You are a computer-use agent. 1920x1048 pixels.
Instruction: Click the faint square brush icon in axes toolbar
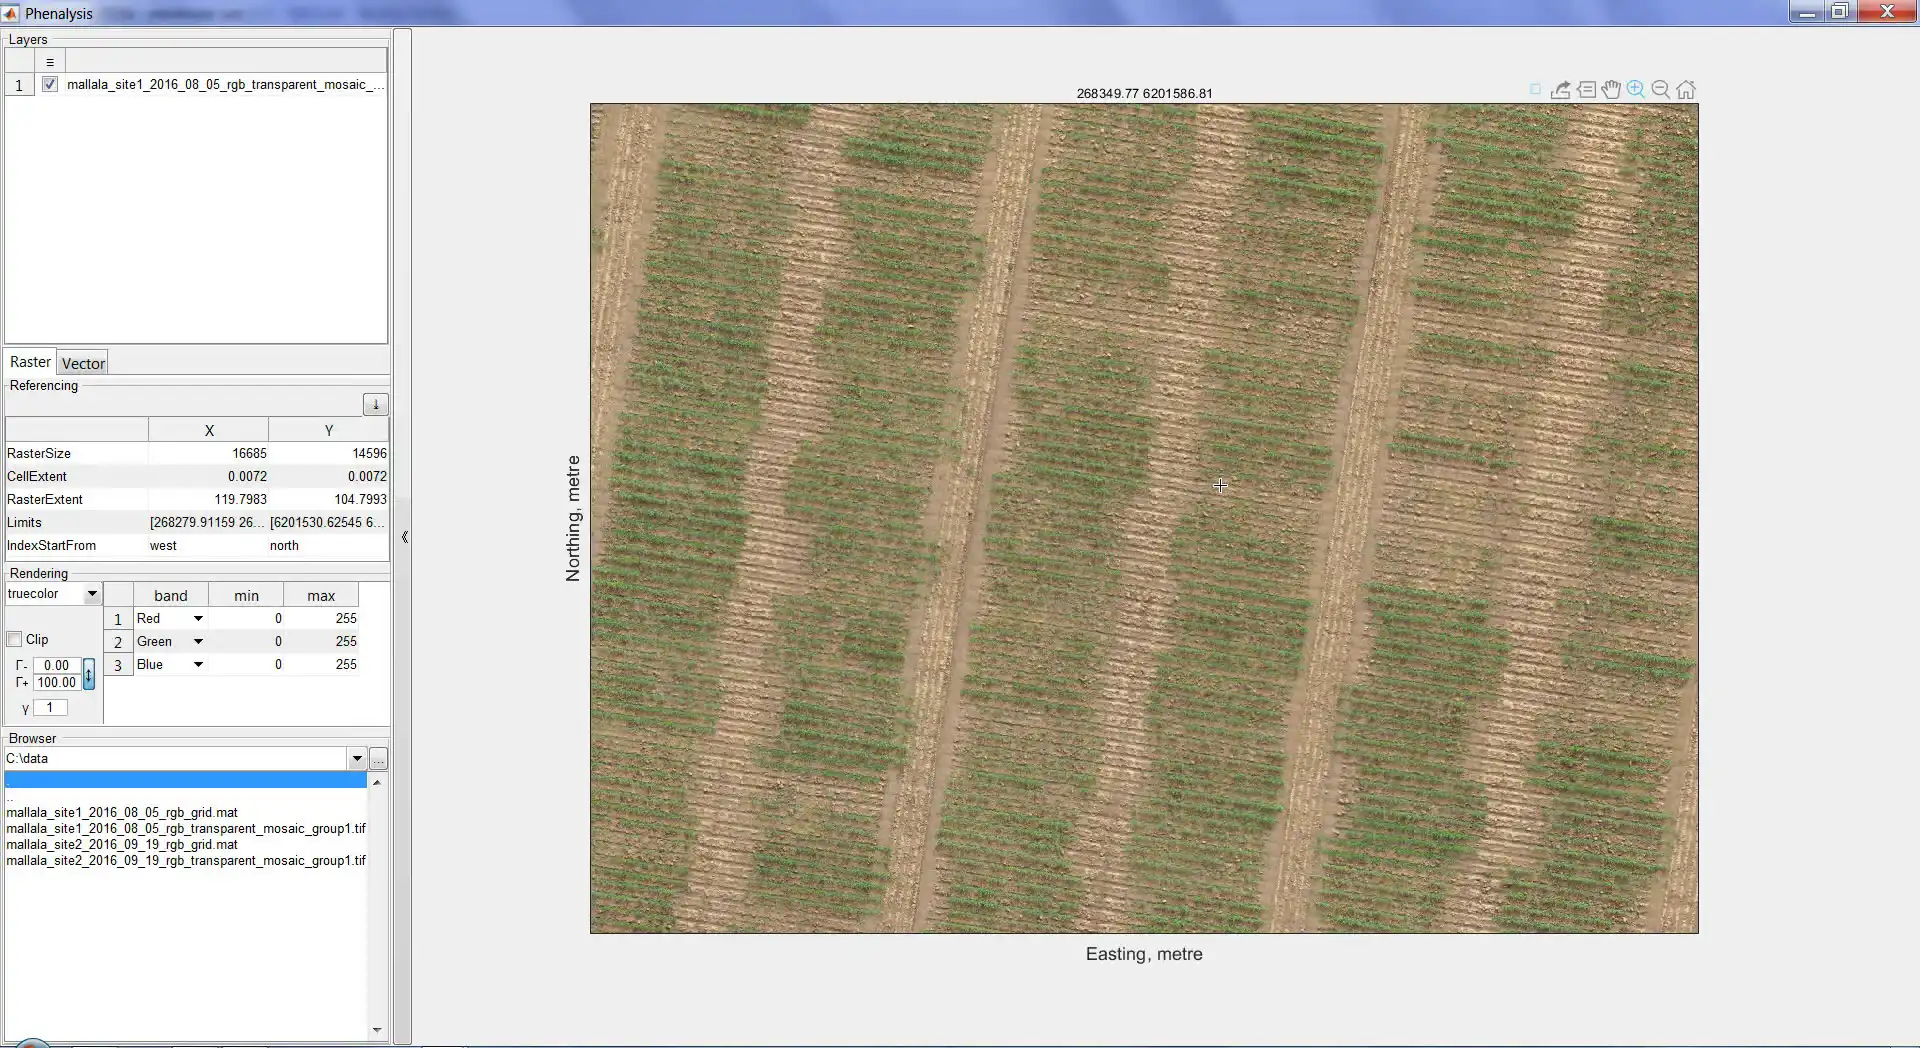1536,90
